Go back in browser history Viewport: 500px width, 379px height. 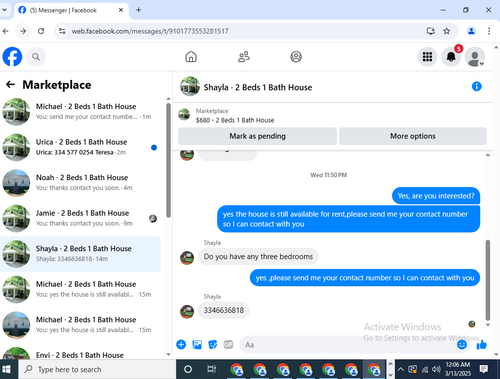tap(6, 31)
